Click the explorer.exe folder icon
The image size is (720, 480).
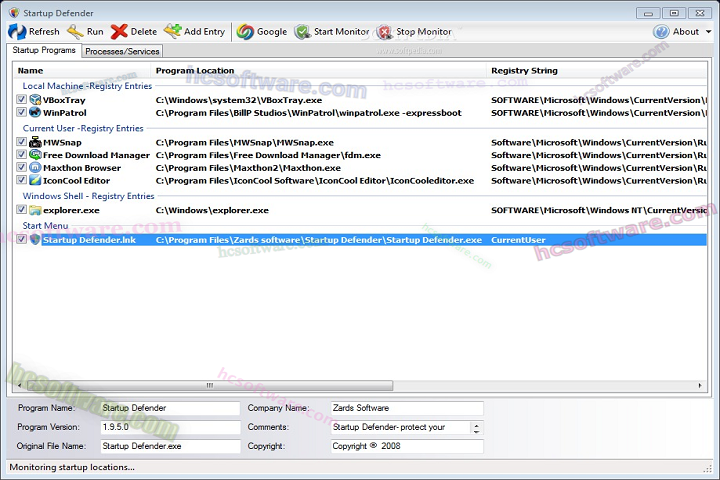[35, 210]
